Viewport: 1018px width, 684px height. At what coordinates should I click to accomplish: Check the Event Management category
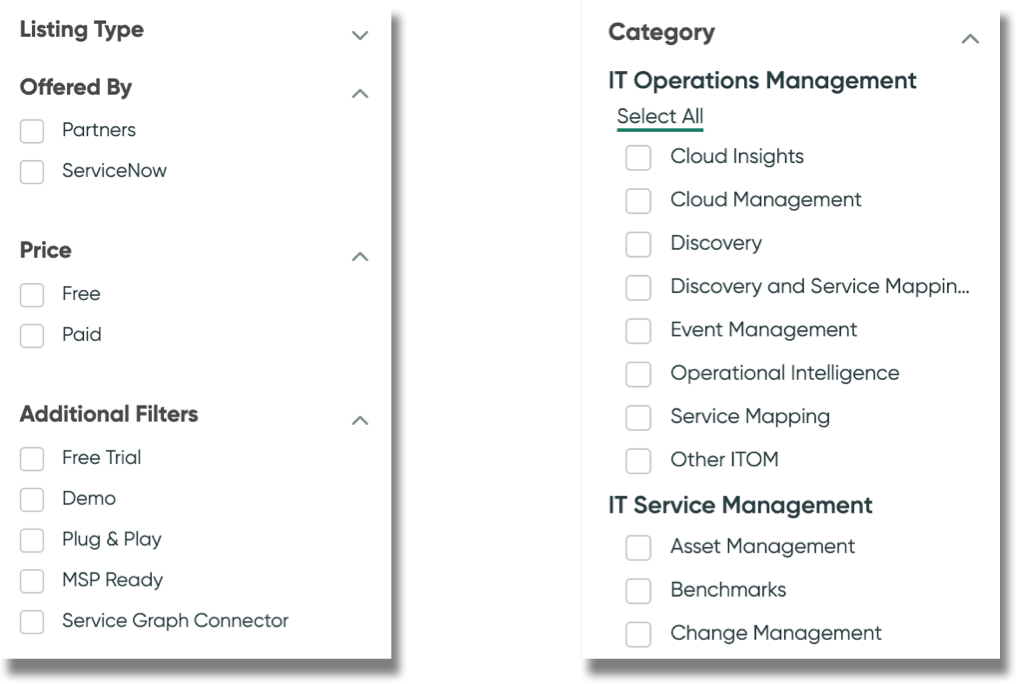(638, 330)
